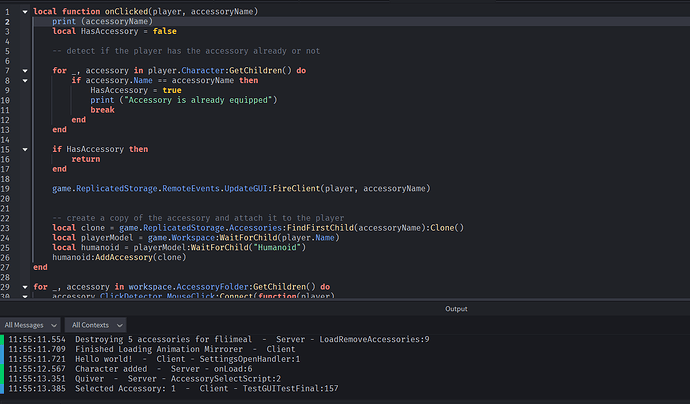Click 'LoadRemoveAccessories:9' script link in output

click(374, 339)
